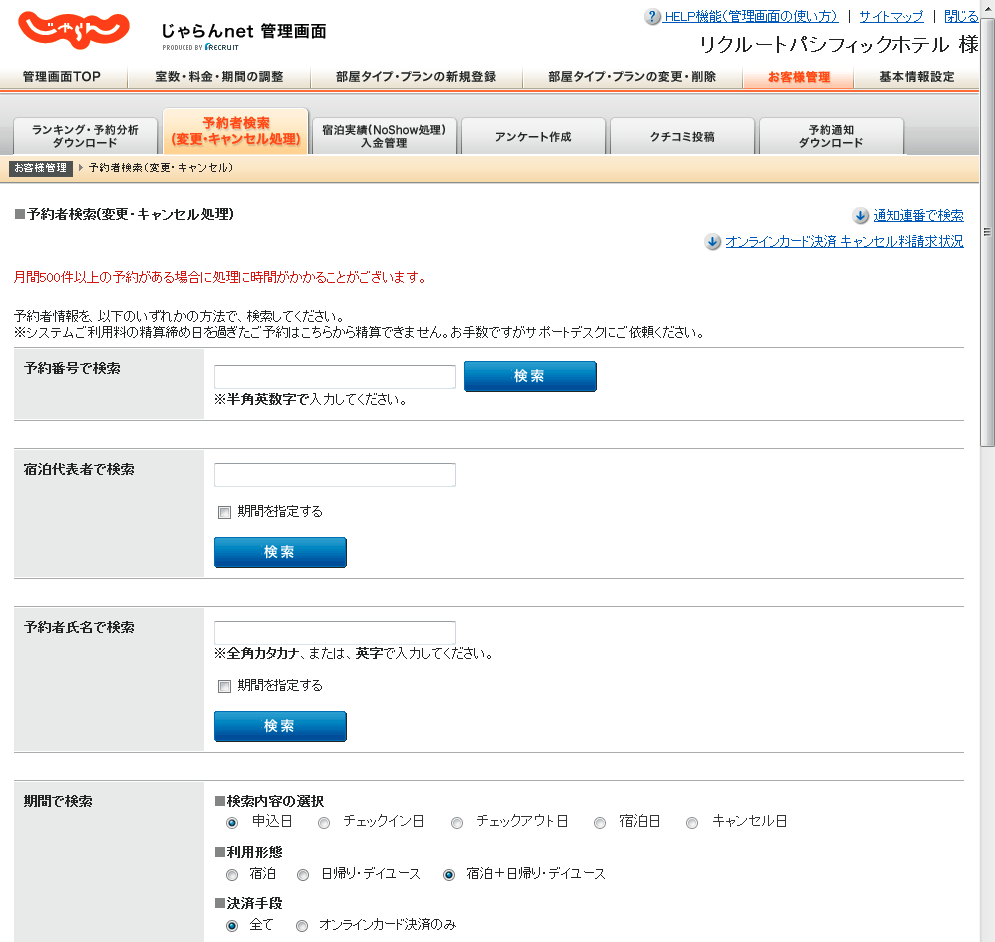This screenshot has width=995, height=942.
Task: Switch to the クチコミ投稿 tab
Action: click(x=682, y=137)
